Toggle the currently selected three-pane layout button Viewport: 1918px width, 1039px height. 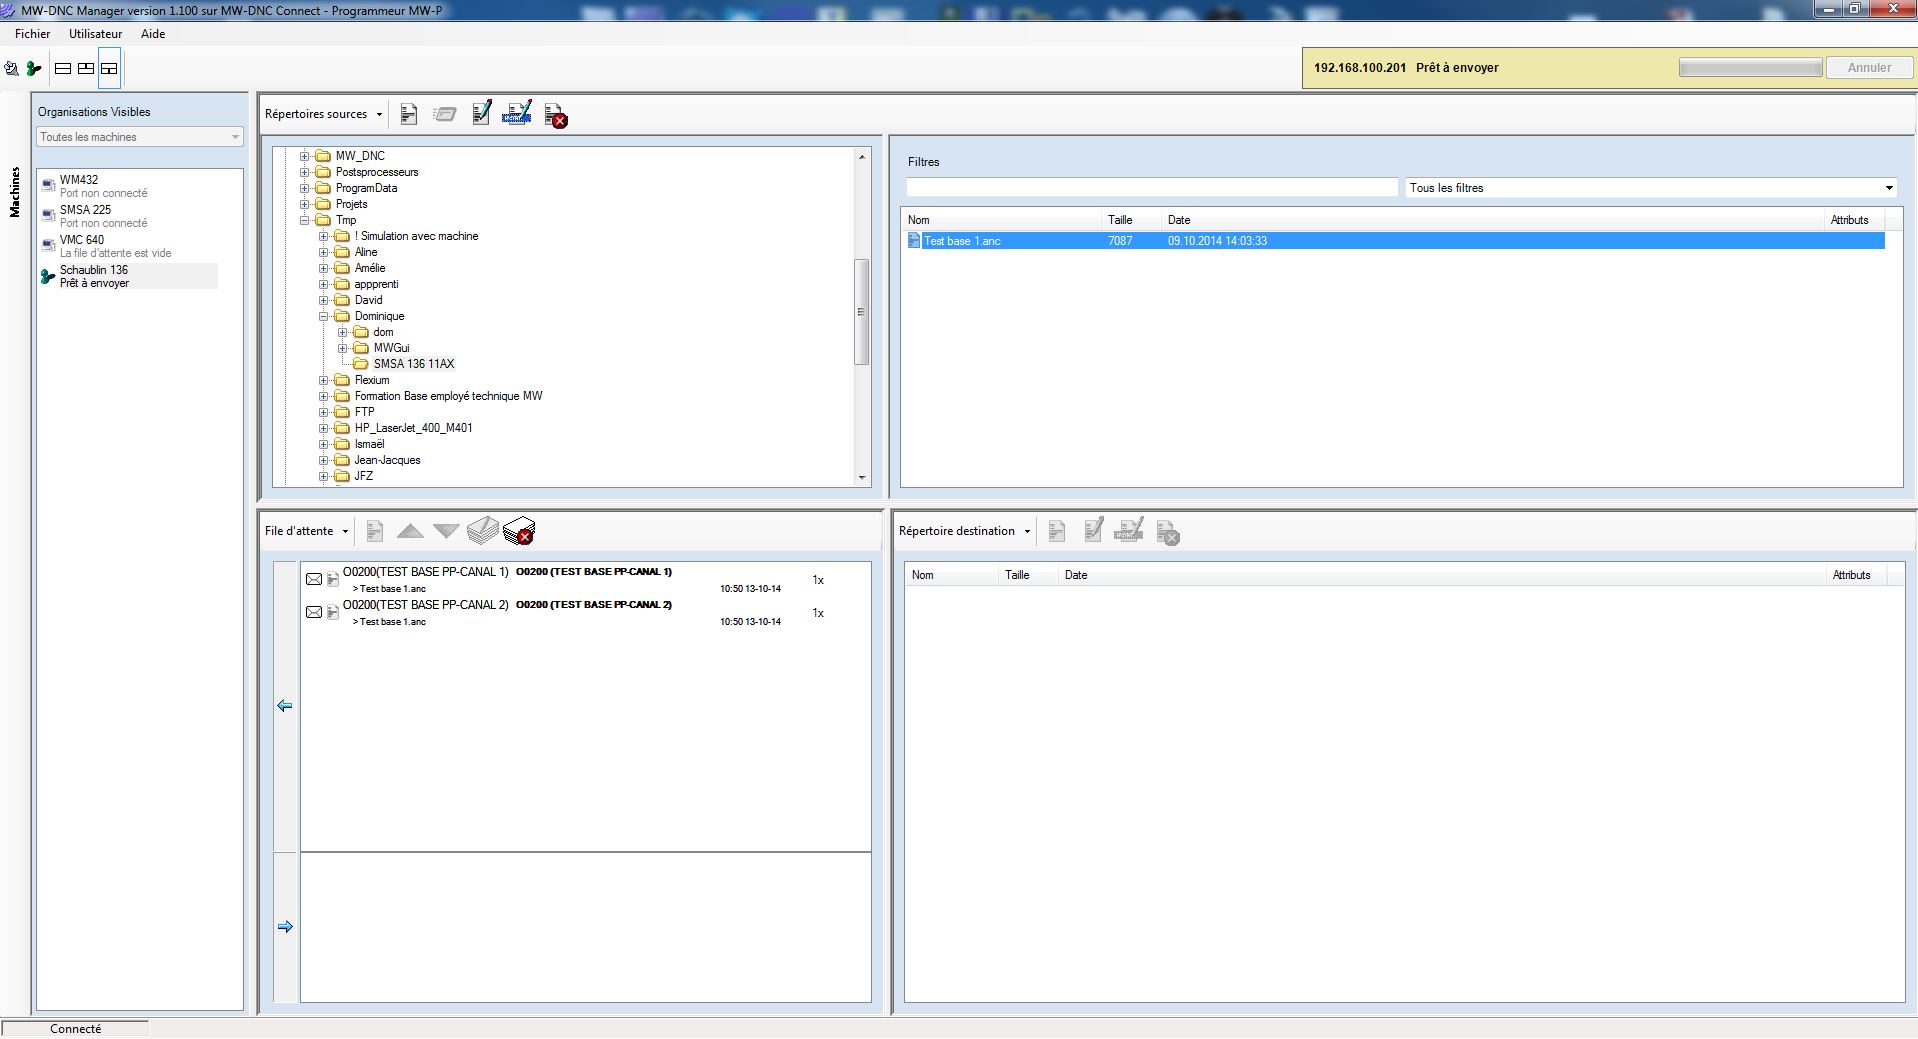coord(109,69)
